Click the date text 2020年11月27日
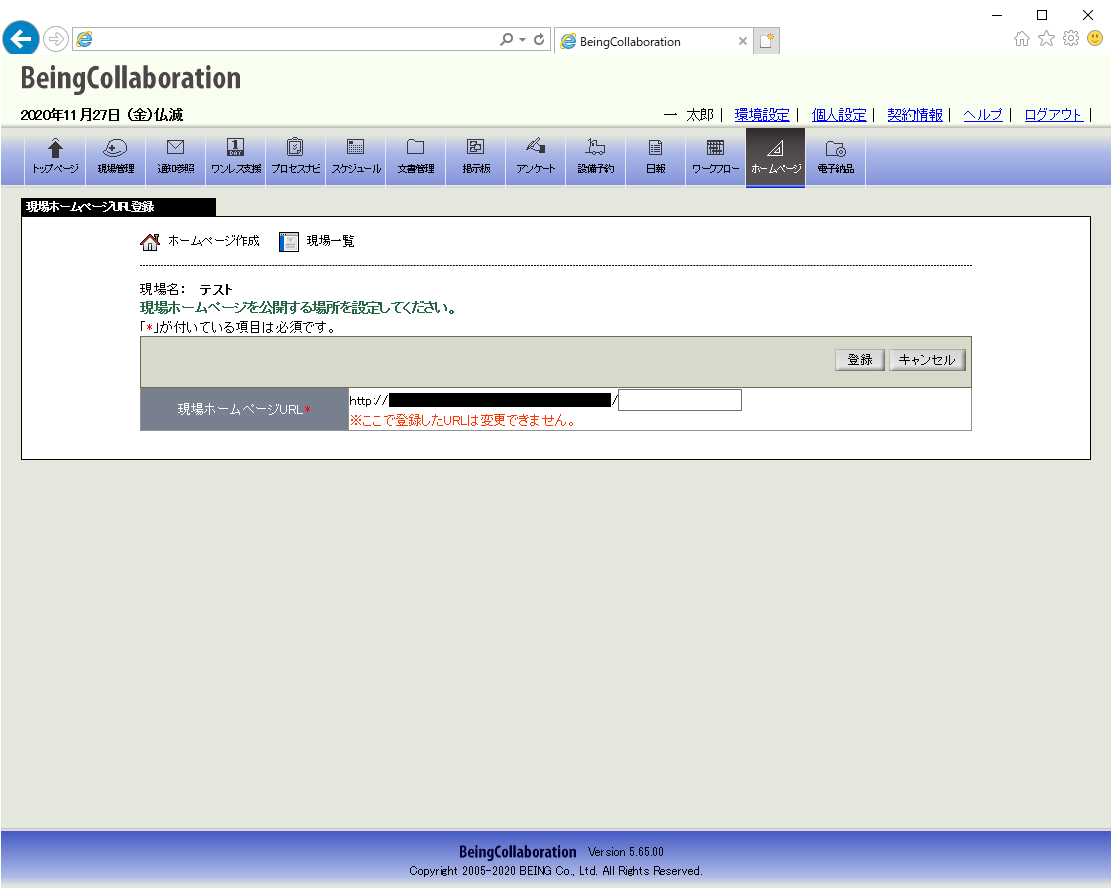This screenshot has width=1111, height=888. pos(70,115)
